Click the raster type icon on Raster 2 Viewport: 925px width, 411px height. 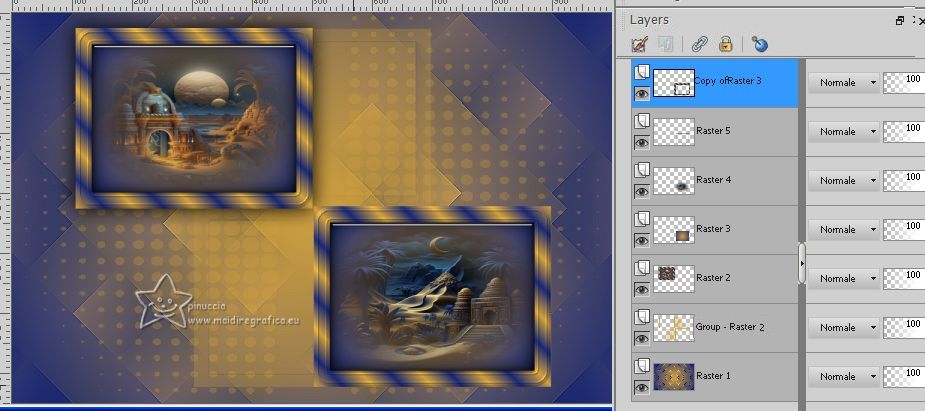coord(642,268)
